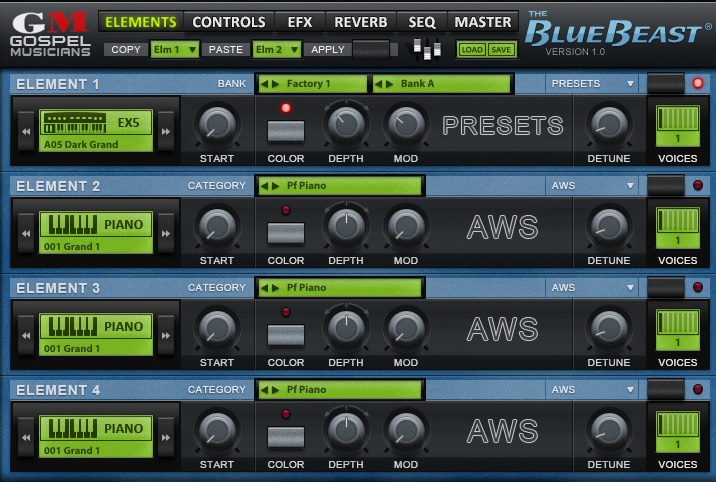This screenshot has height=482, width=716.
Task: Click the A05 Dark Grand preset display
Action: coord(96,131)
